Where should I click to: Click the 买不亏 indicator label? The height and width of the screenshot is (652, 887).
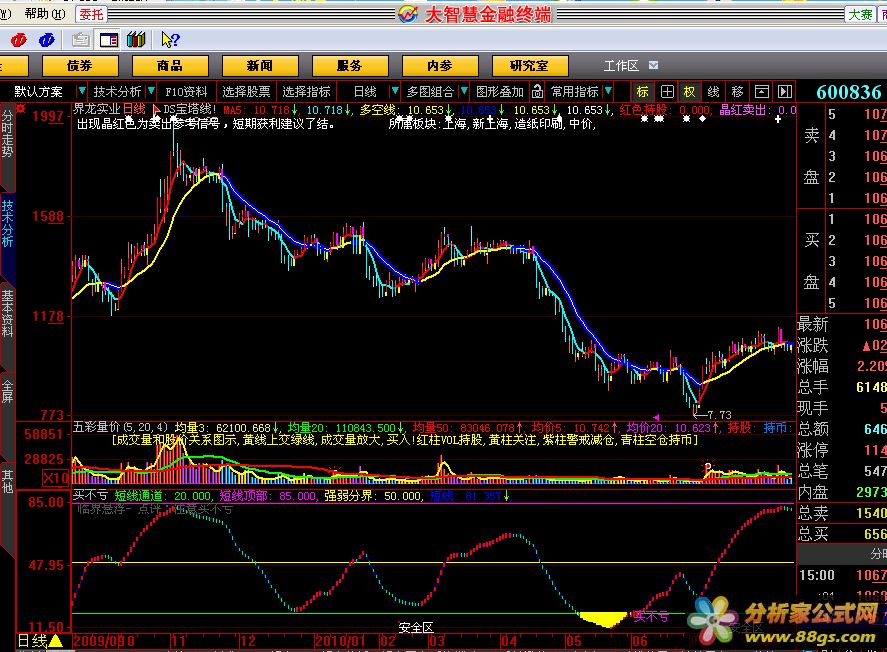[90, 496]
